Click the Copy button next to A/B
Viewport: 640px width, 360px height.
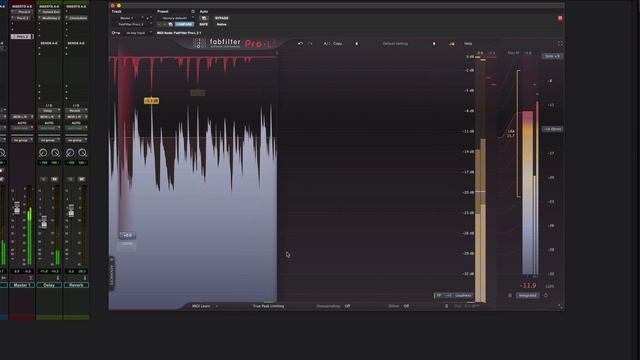pos(338,44)
